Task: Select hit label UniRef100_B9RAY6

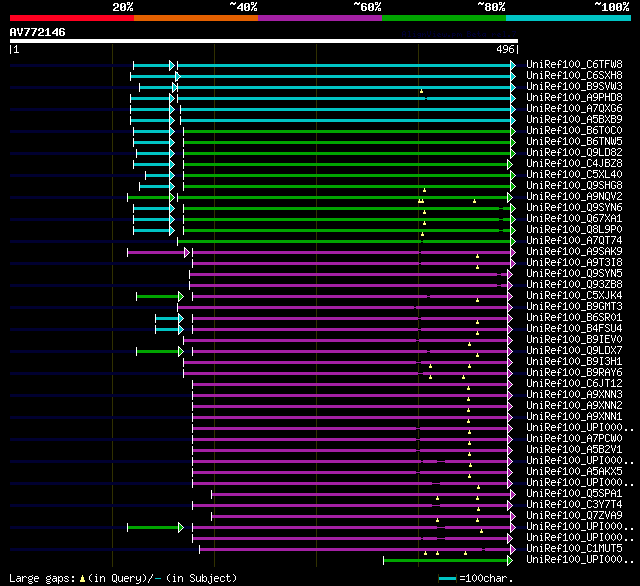Action: [574, 373]
